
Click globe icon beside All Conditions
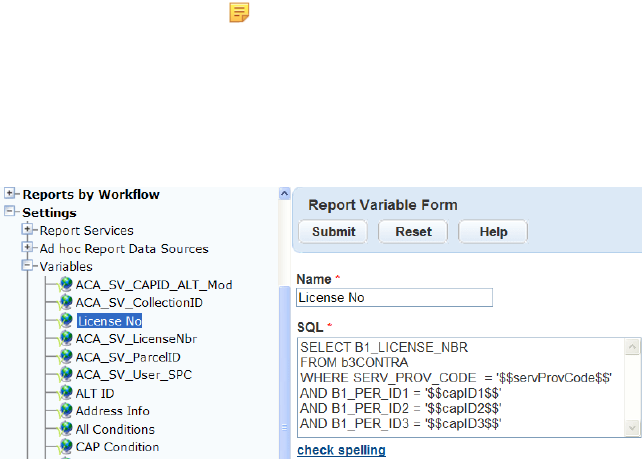[x=66, y=428]
